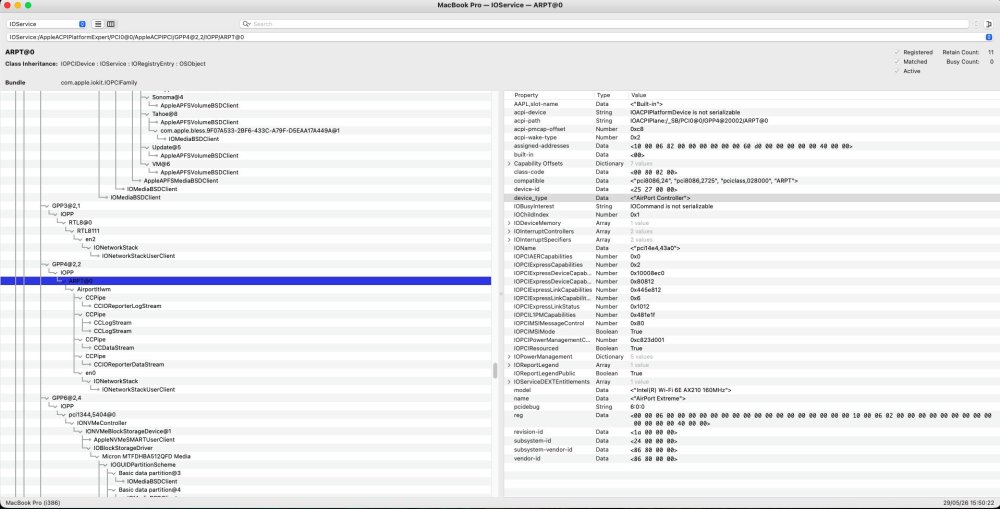Expand the IOPowerManagement dictionary

(509, 357)
